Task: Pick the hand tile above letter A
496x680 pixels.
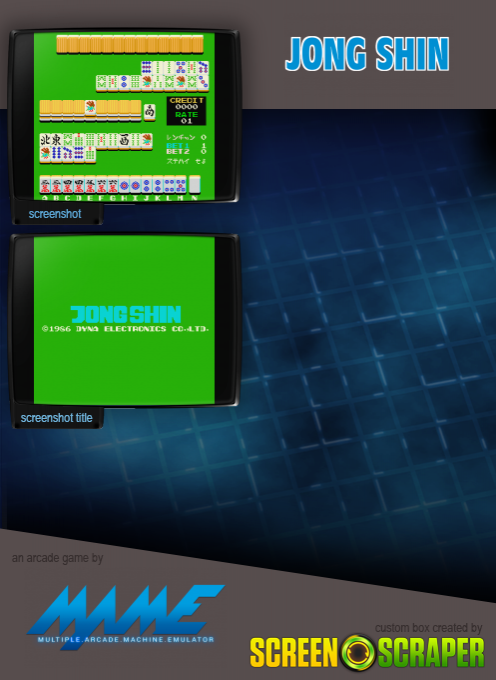Action: (x=45, y=185)
